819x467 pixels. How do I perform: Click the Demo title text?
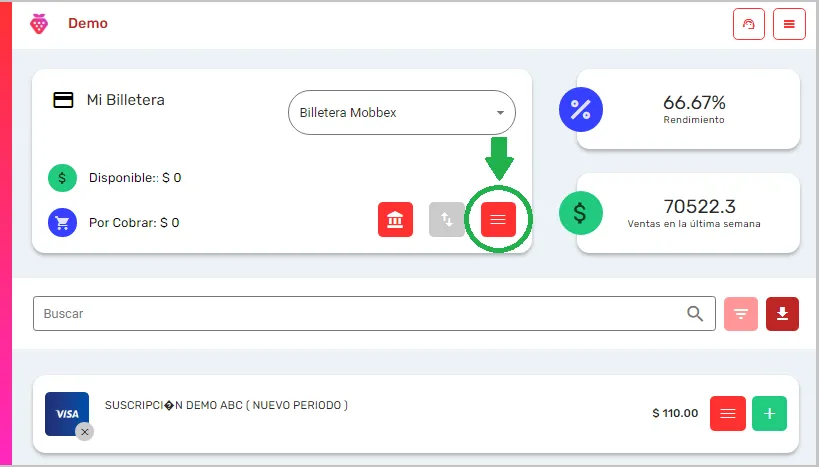88,24
